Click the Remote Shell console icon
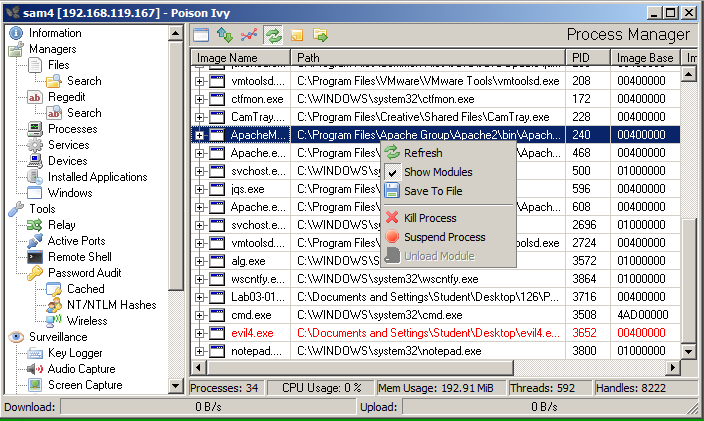The height and width of the screenshot is (421, 704). [x=35, y=257]
